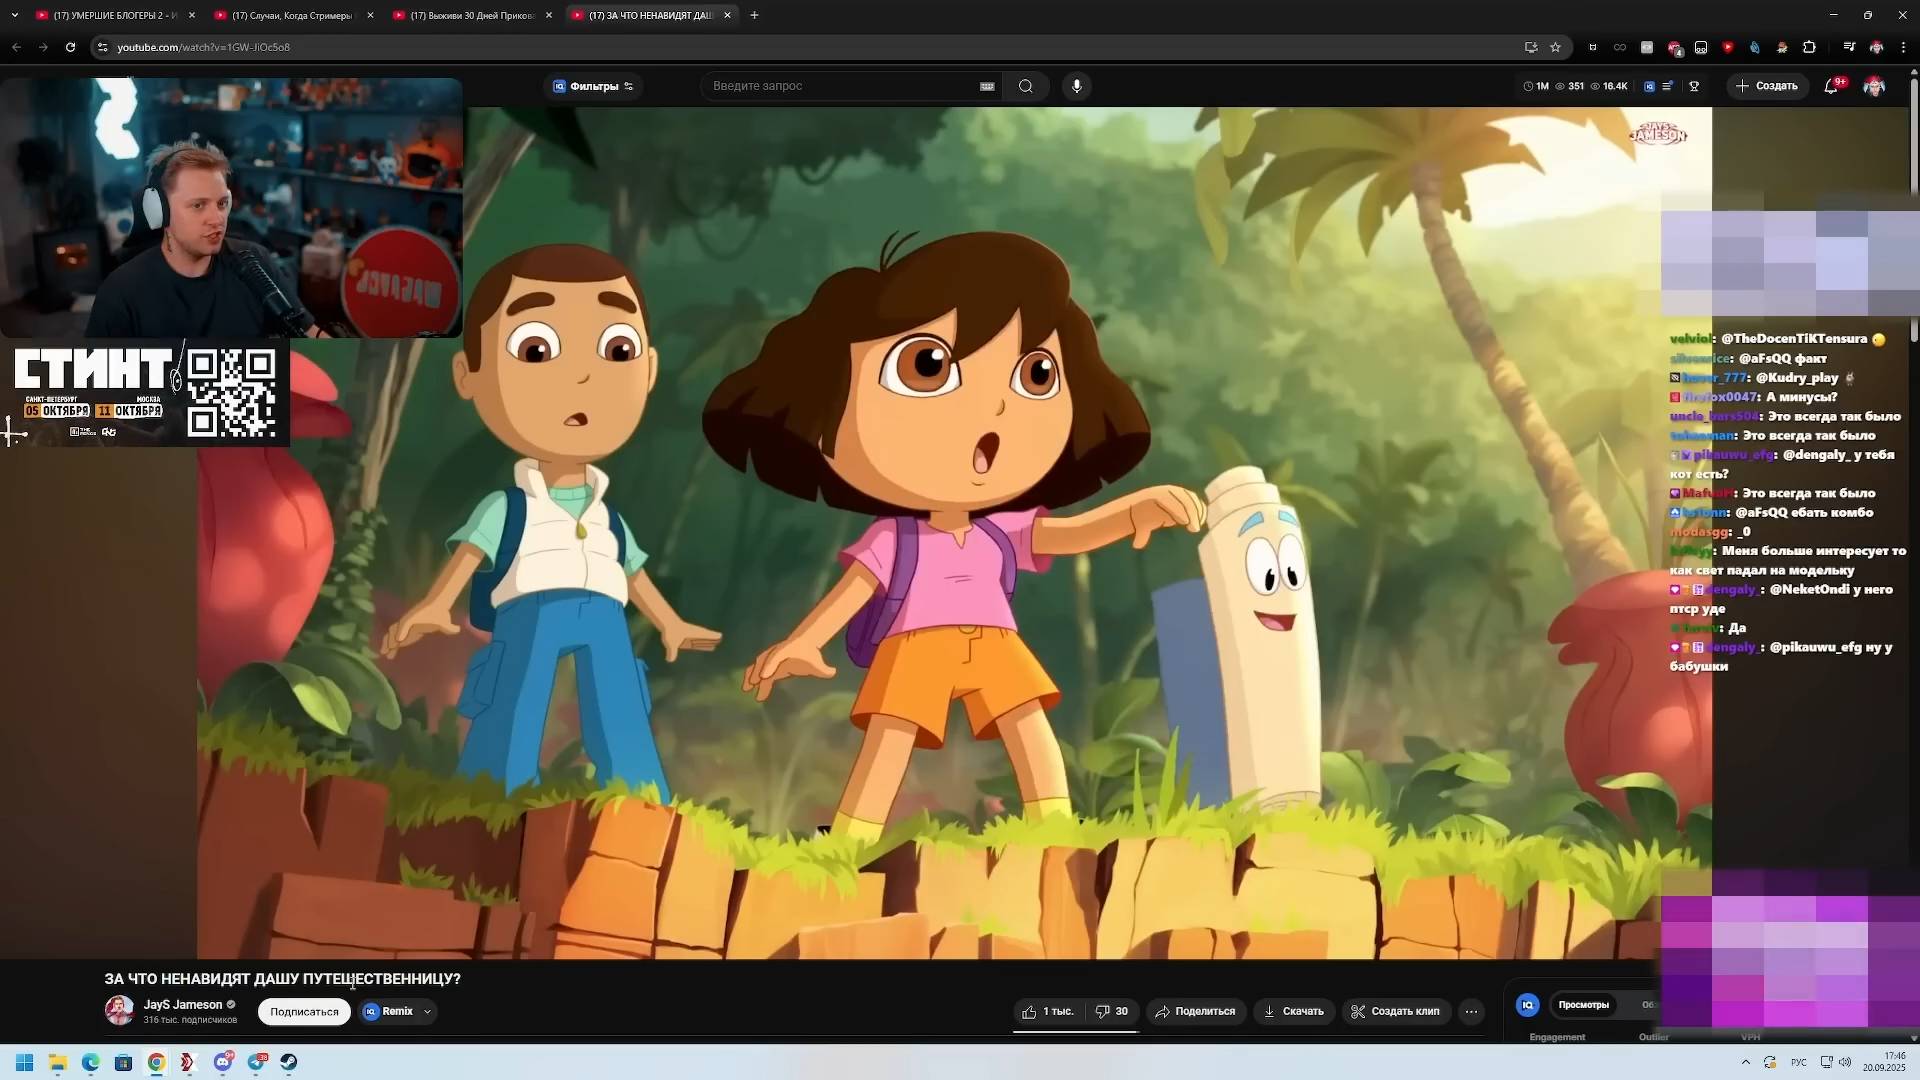Bookmark this page with star icon
The image size is (1920, 1080).
click(x=1555, y=47)
